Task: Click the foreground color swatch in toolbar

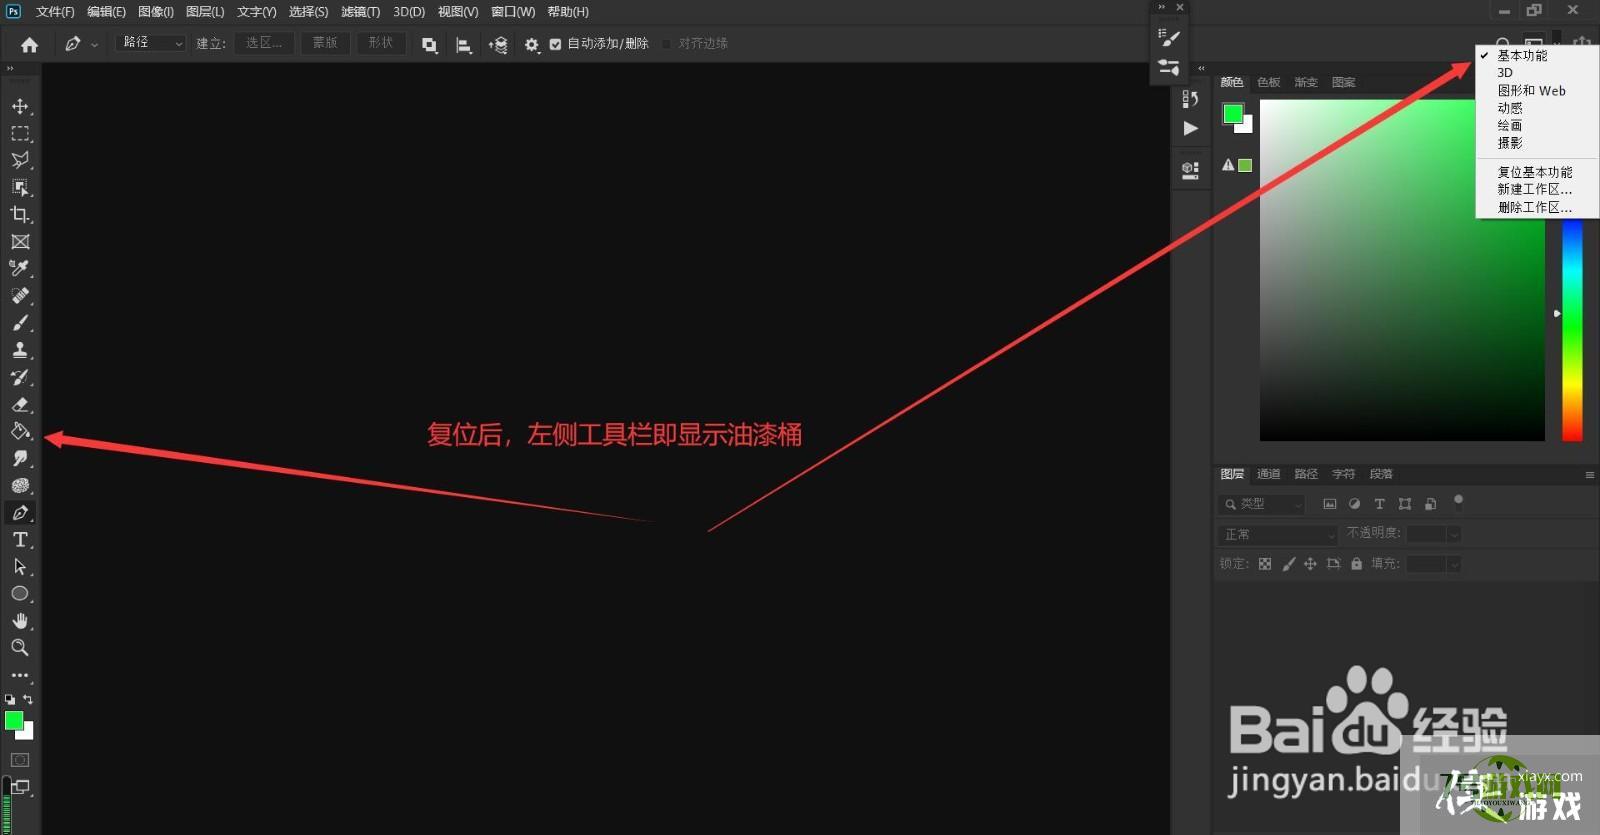Action: tap(14, 720)
